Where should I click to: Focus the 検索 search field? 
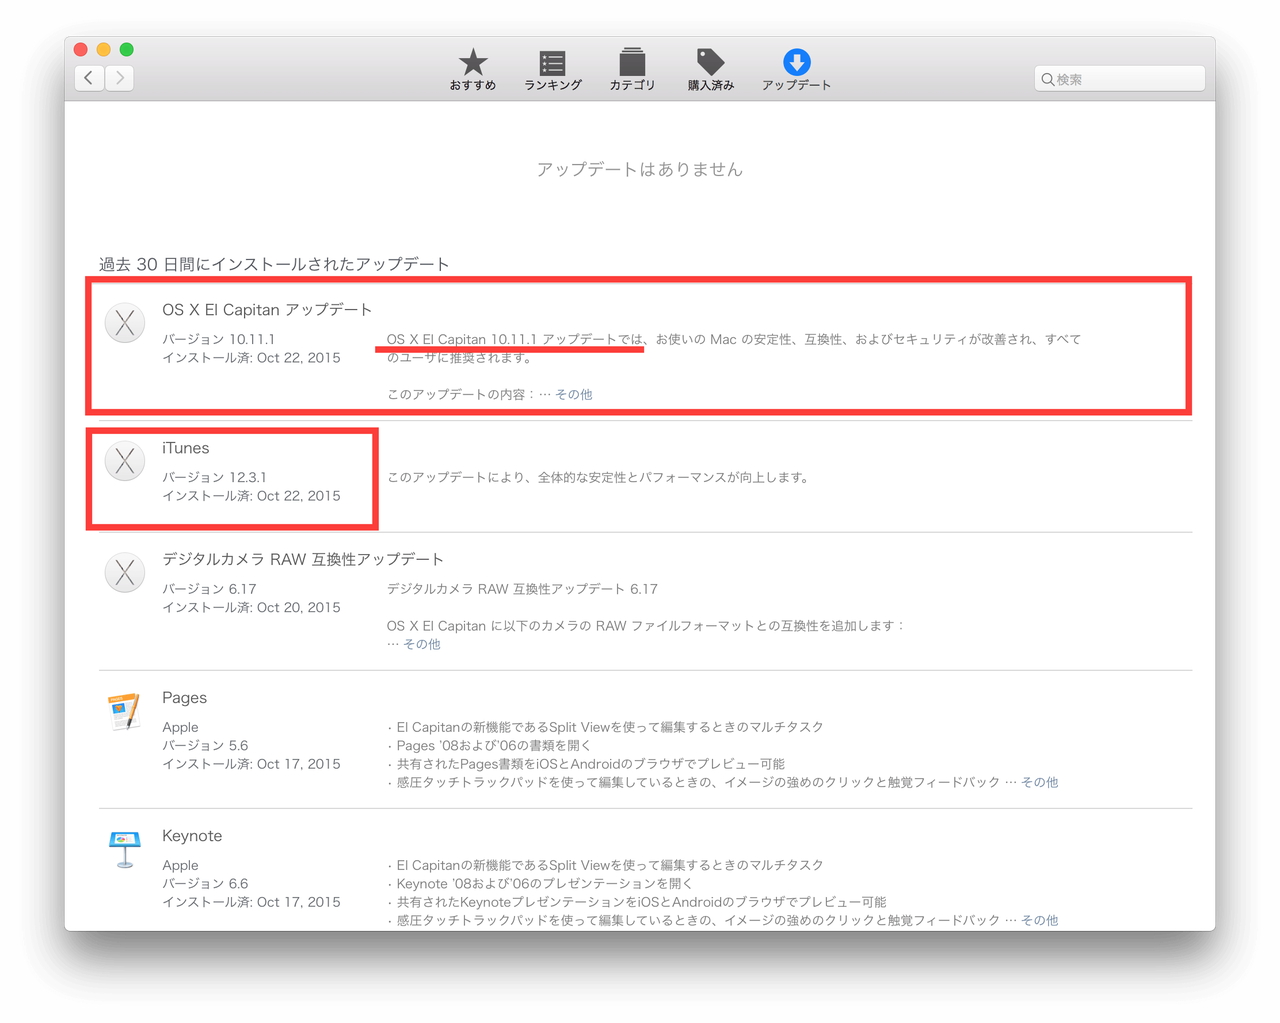pyautogui.click(x=1119, y=79)
